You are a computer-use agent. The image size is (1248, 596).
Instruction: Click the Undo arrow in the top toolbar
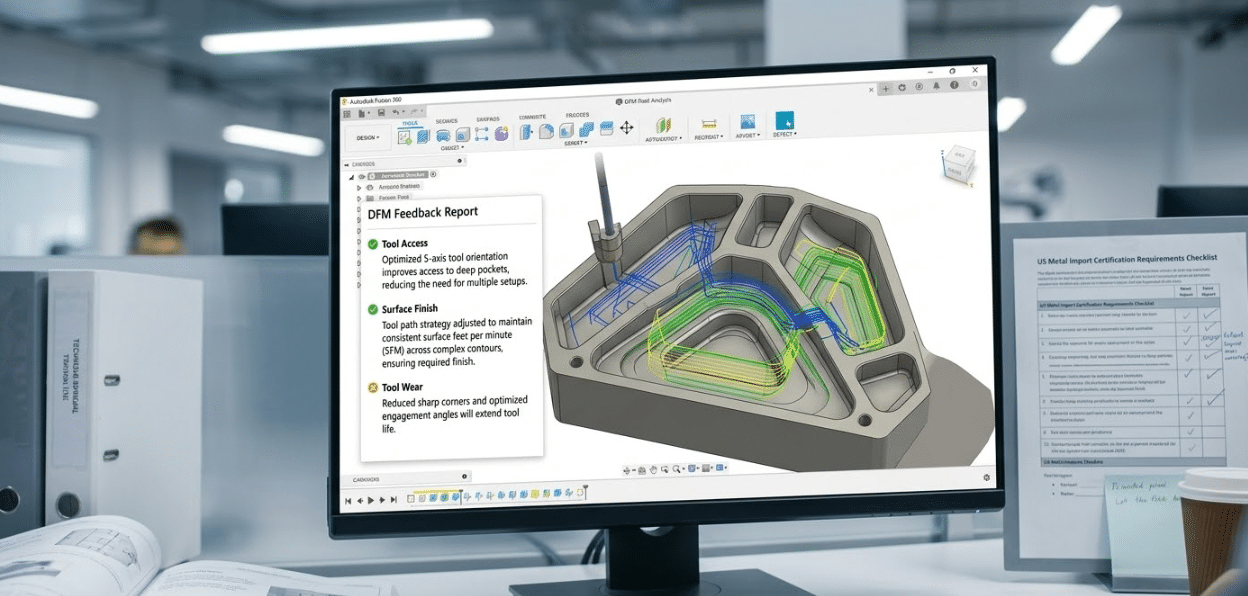[x=397, y=112]
